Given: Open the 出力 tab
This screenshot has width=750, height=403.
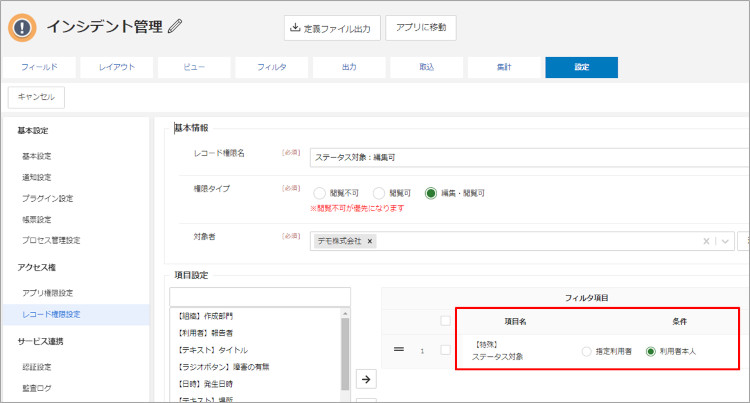Looking at the screenshot, I should pos(349,67).
